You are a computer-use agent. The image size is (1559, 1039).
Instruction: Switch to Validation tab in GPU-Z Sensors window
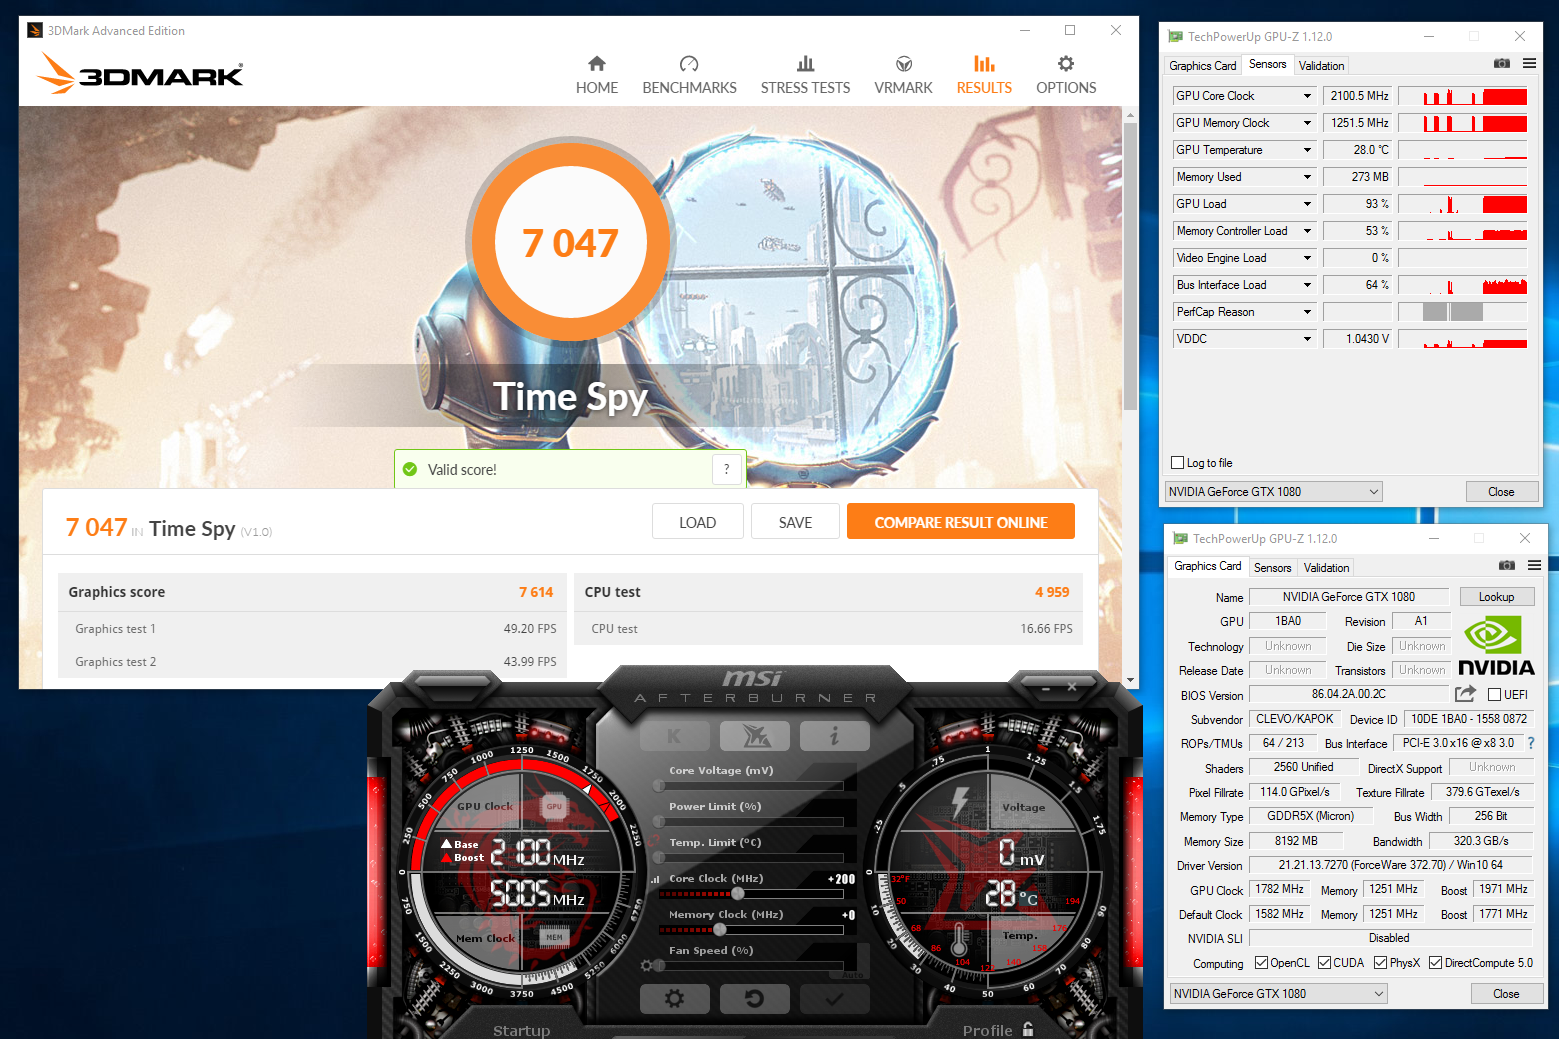(x=1321, y=66)
